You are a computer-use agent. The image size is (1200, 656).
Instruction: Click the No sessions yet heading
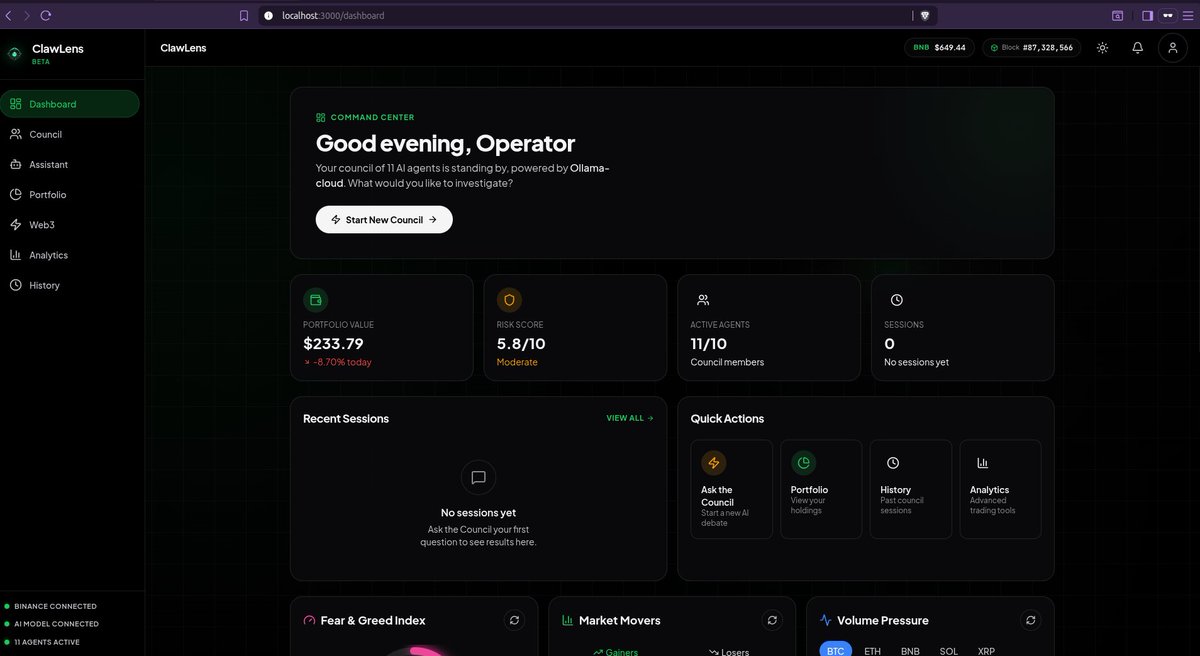point(478,513)
